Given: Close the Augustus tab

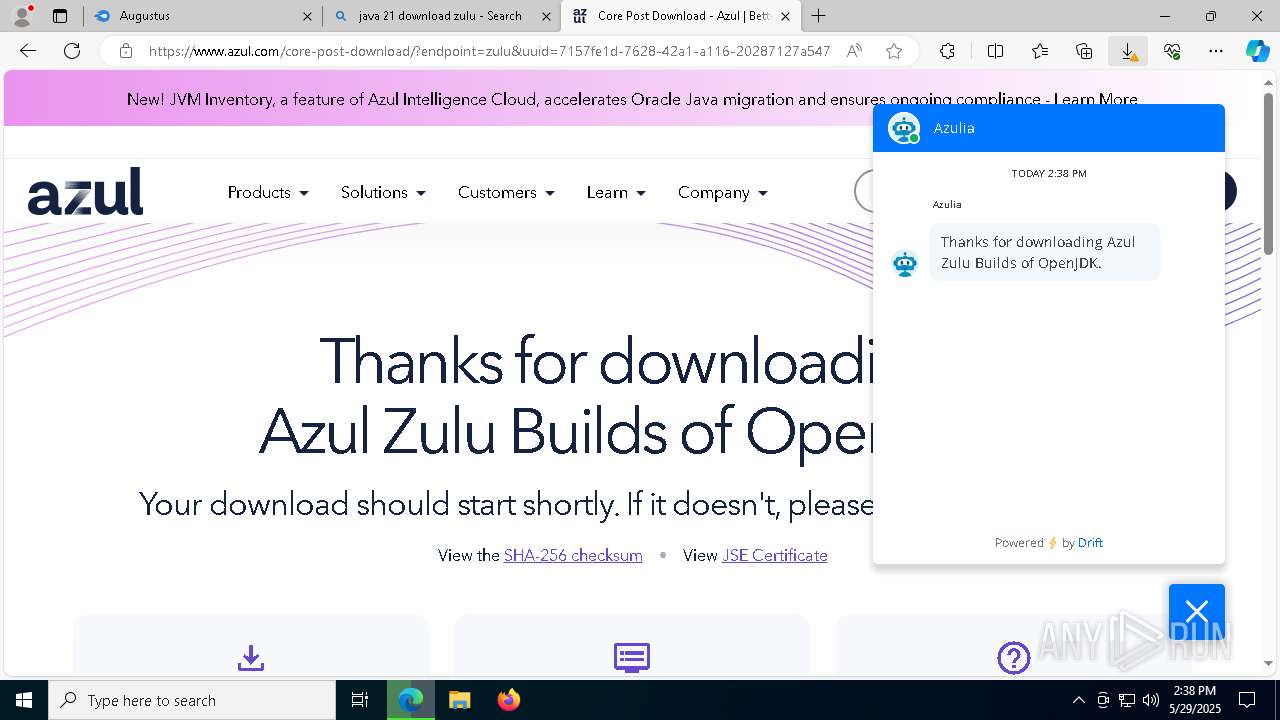Looking at the screenshot, I should [307, 16].
